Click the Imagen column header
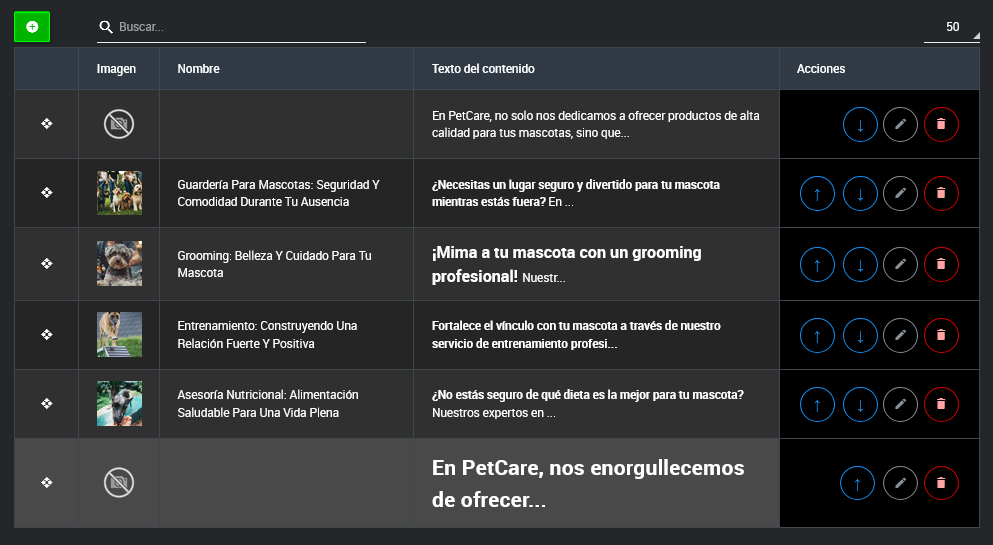993x545 pixels. tap(116, 69)
